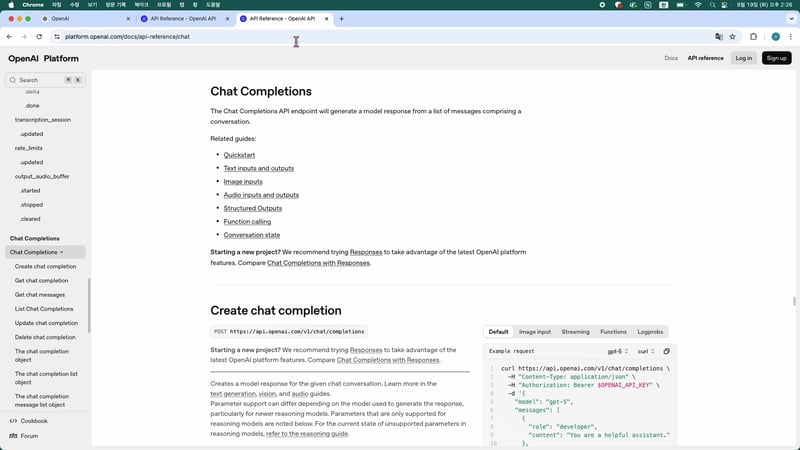Open the gpt-5 model dropdown
800x450 pixels.
617,351
